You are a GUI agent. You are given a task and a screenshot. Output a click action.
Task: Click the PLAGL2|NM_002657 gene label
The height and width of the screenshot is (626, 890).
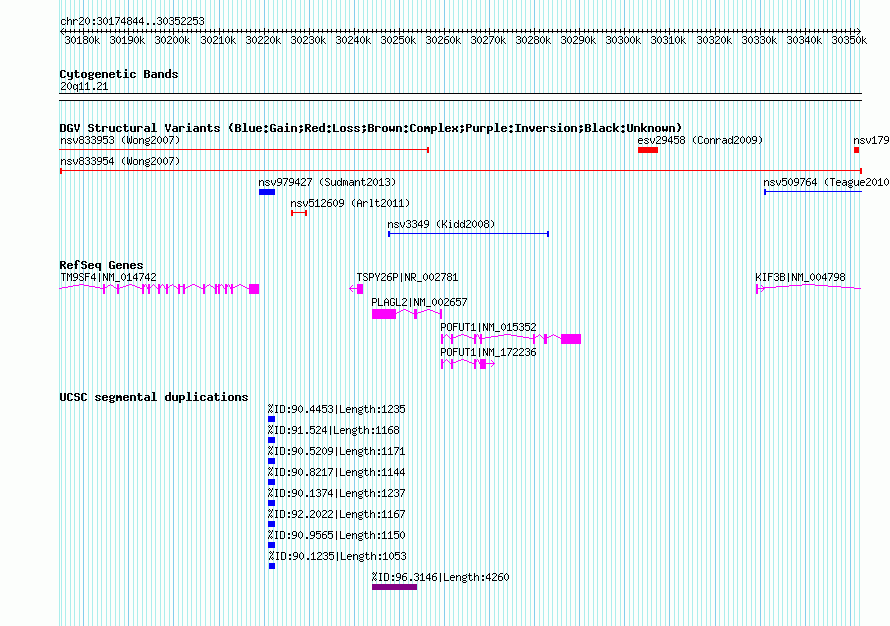419,302
